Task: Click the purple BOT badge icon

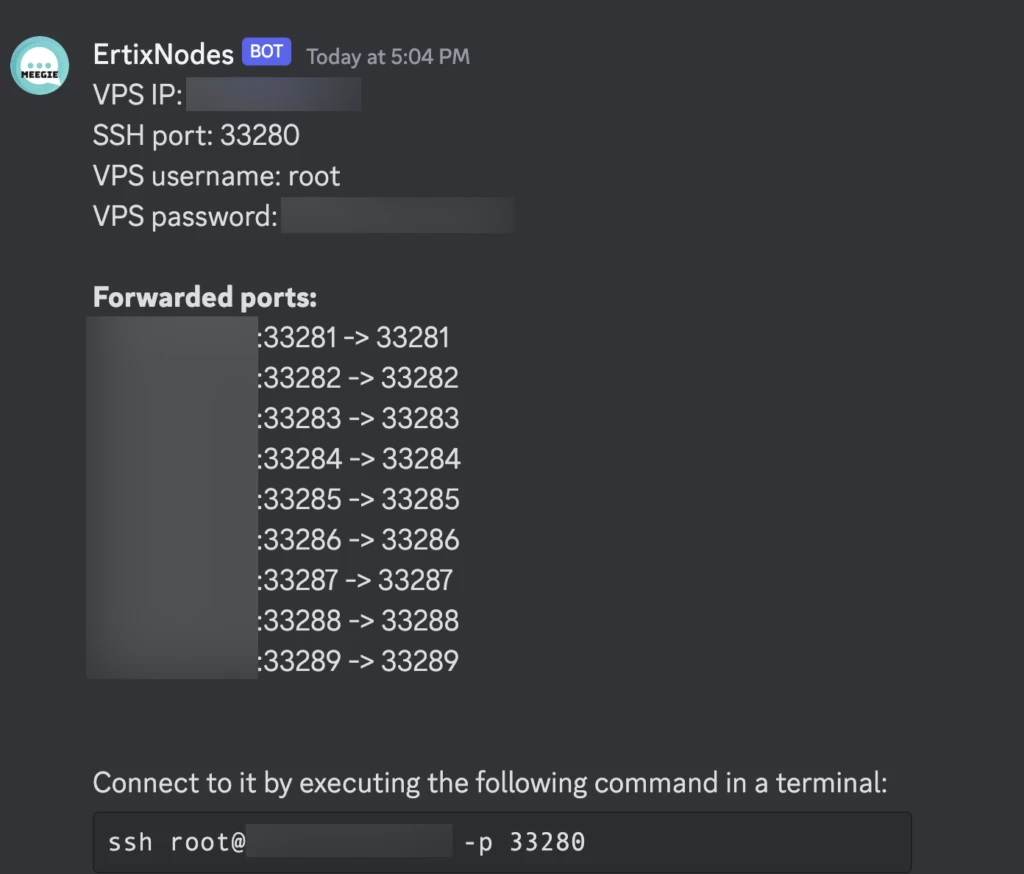Action: [265, 52]
